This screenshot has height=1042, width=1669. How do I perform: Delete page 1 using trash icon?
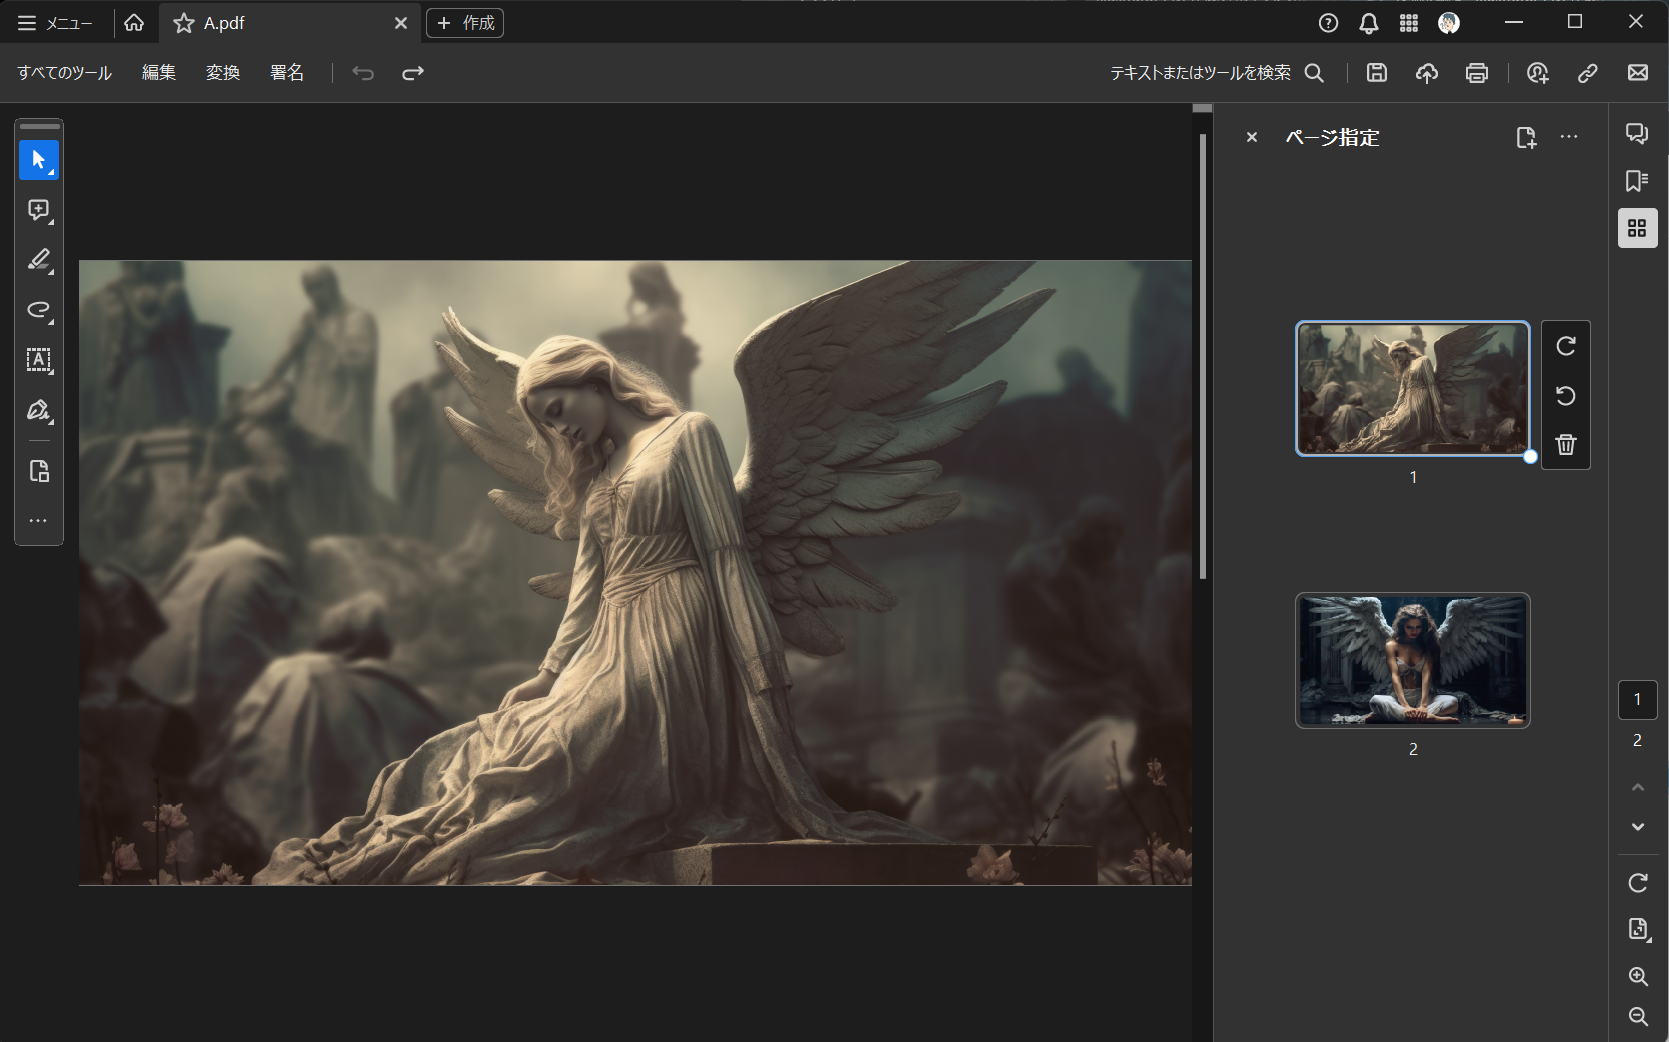(1566, 444)
